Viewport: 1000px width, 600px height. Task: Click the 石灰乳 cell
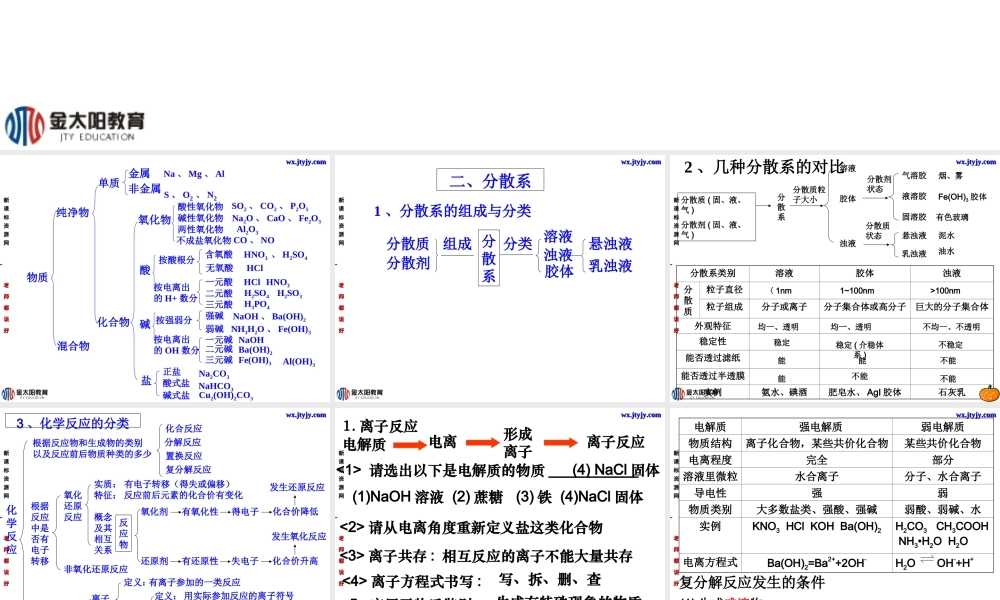coord(952,393)
